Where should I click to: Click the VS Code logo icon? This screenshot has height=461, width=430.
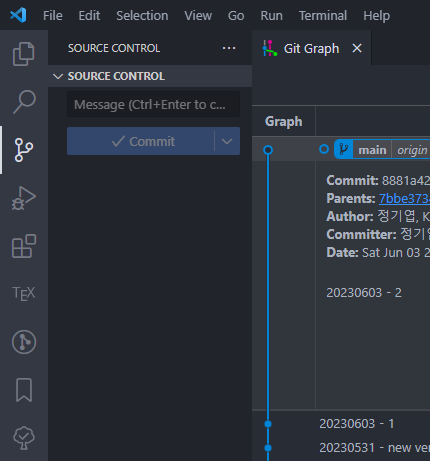pyautogui.click(x=18, y=15)
